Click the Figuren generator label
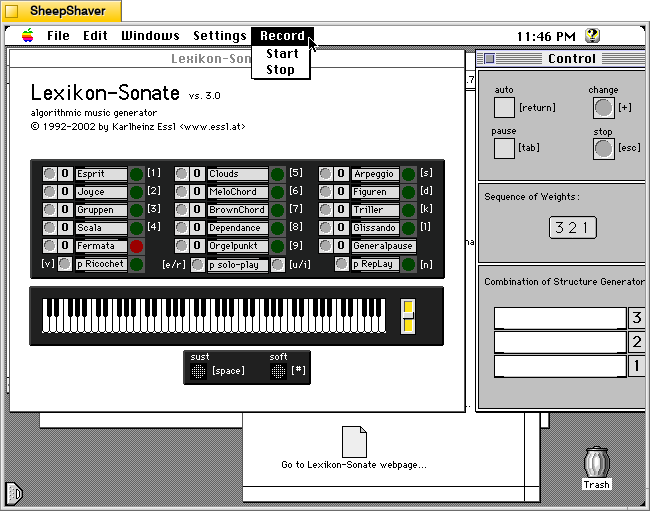 pos(375,192)
